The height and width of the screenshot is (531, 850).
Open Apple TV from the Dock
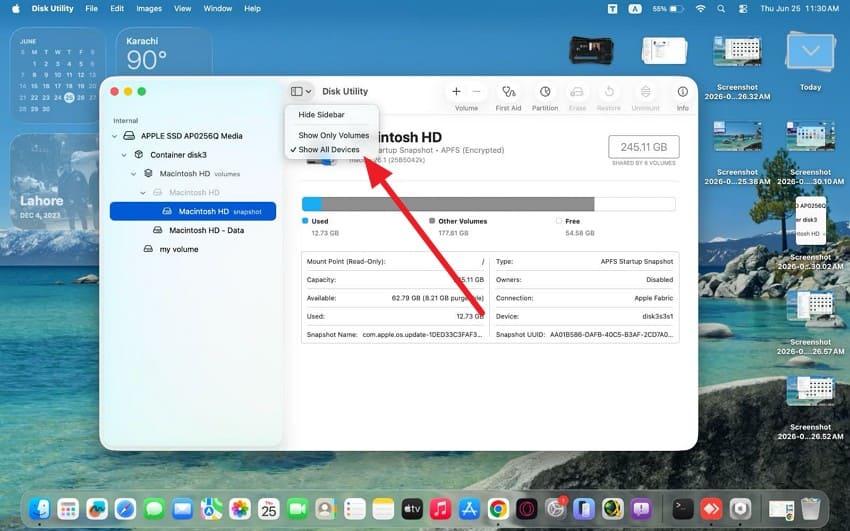(x=412, y=509)
